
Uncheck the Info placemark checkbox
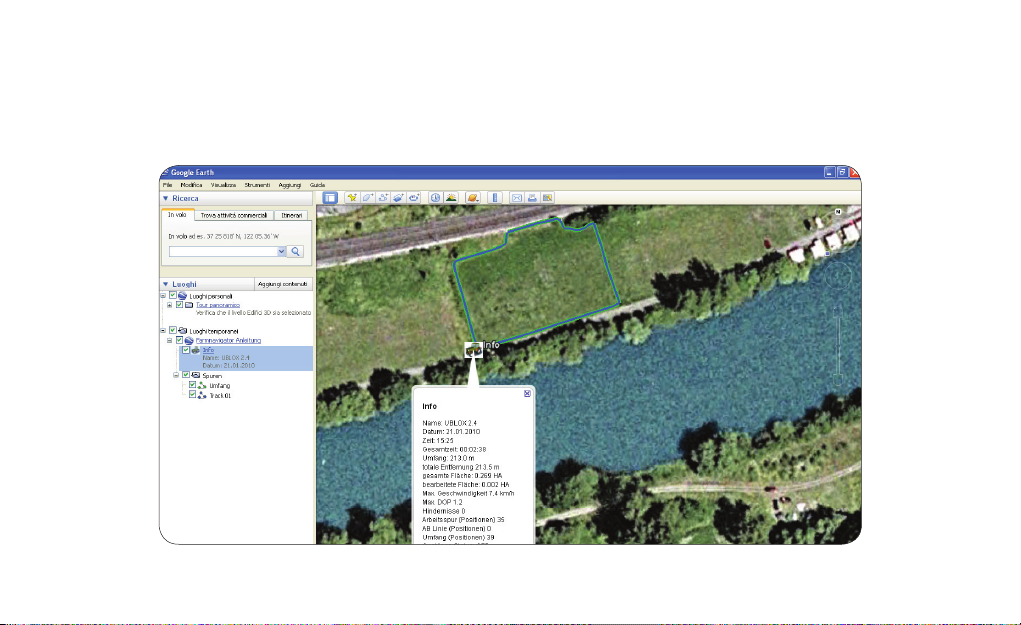[186, 350]
